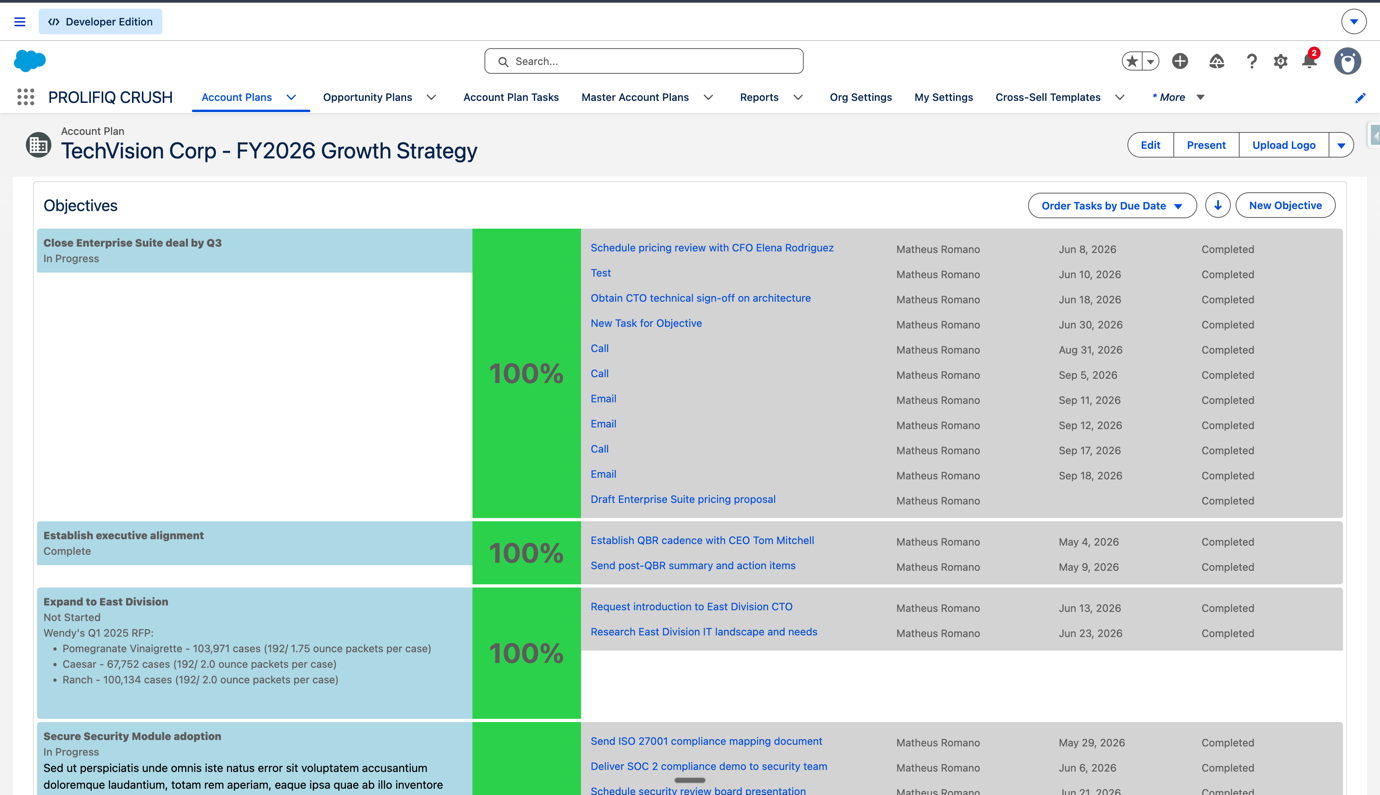1380x795 pixels.
Task: Click the pencil to edit navigation items
Action: coord(1360,98)
